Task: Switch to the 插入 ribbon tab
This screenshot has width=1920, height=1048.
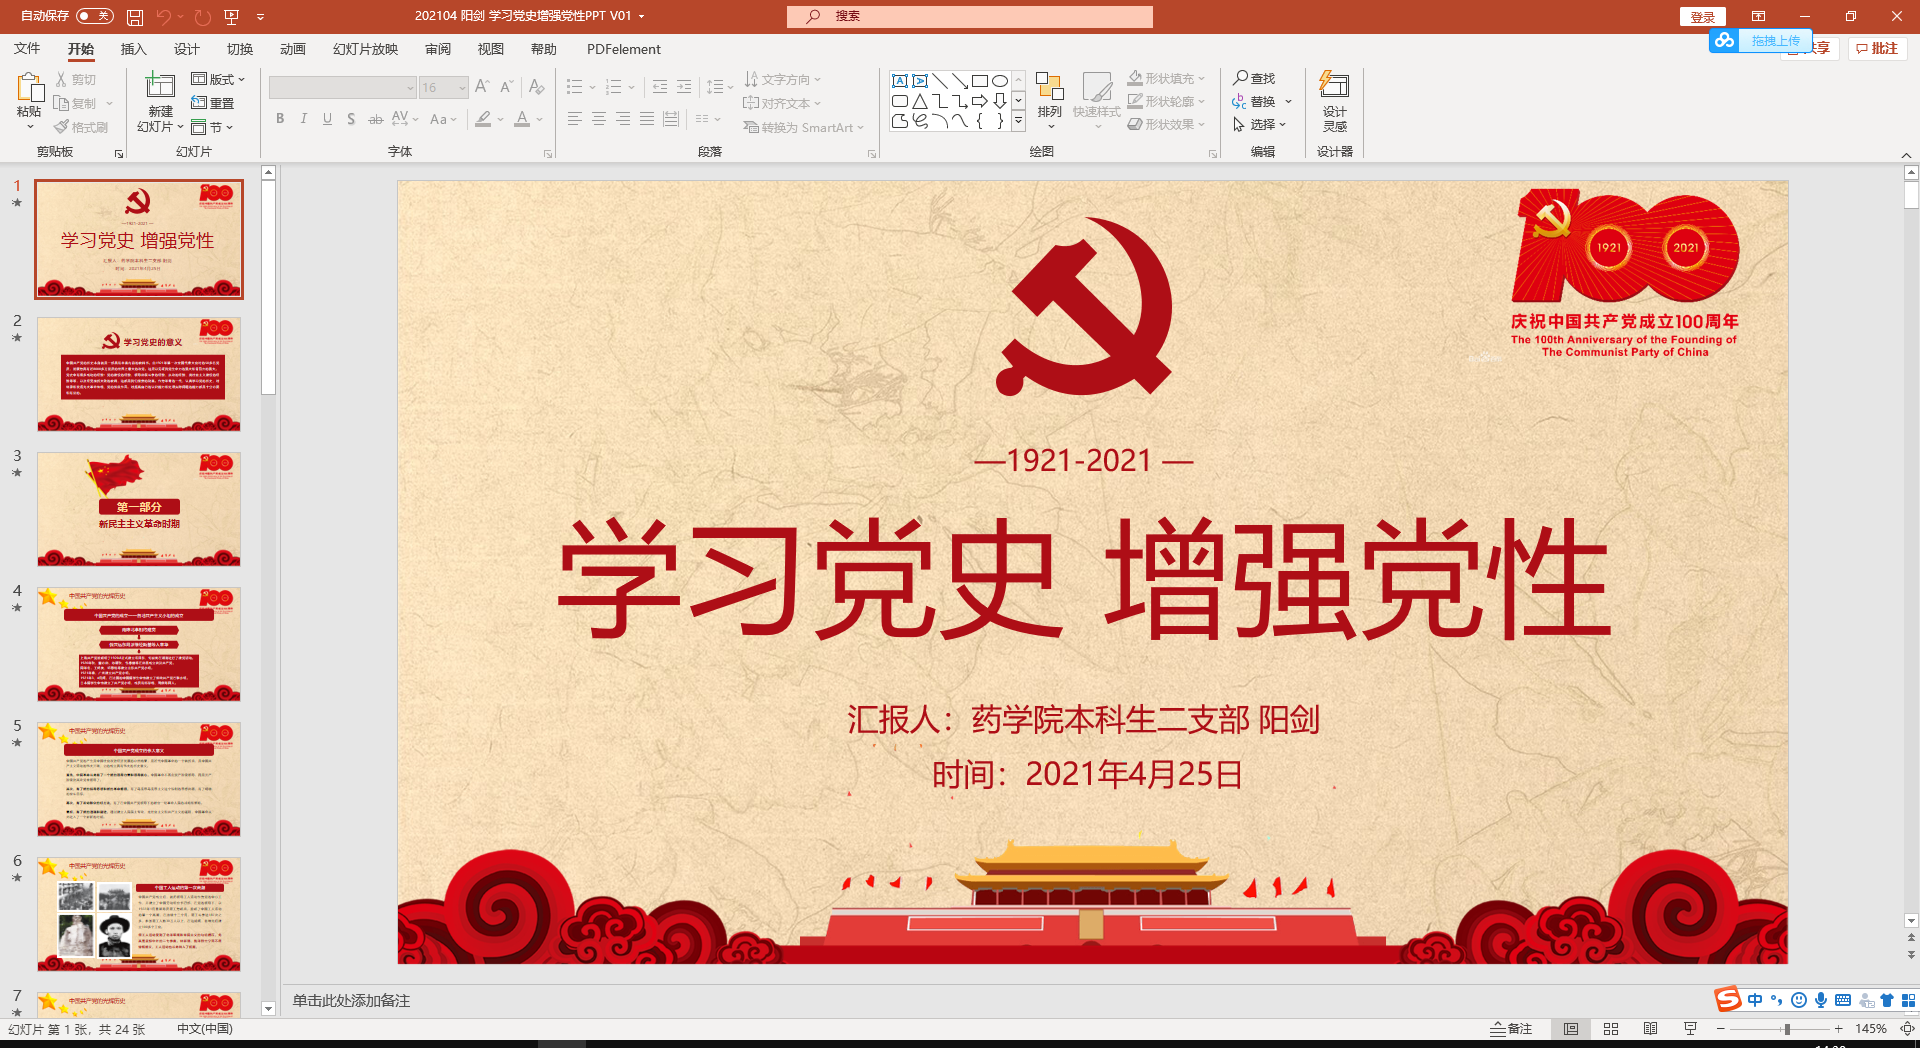Action: pyautogui.click(x=133, y=49)
